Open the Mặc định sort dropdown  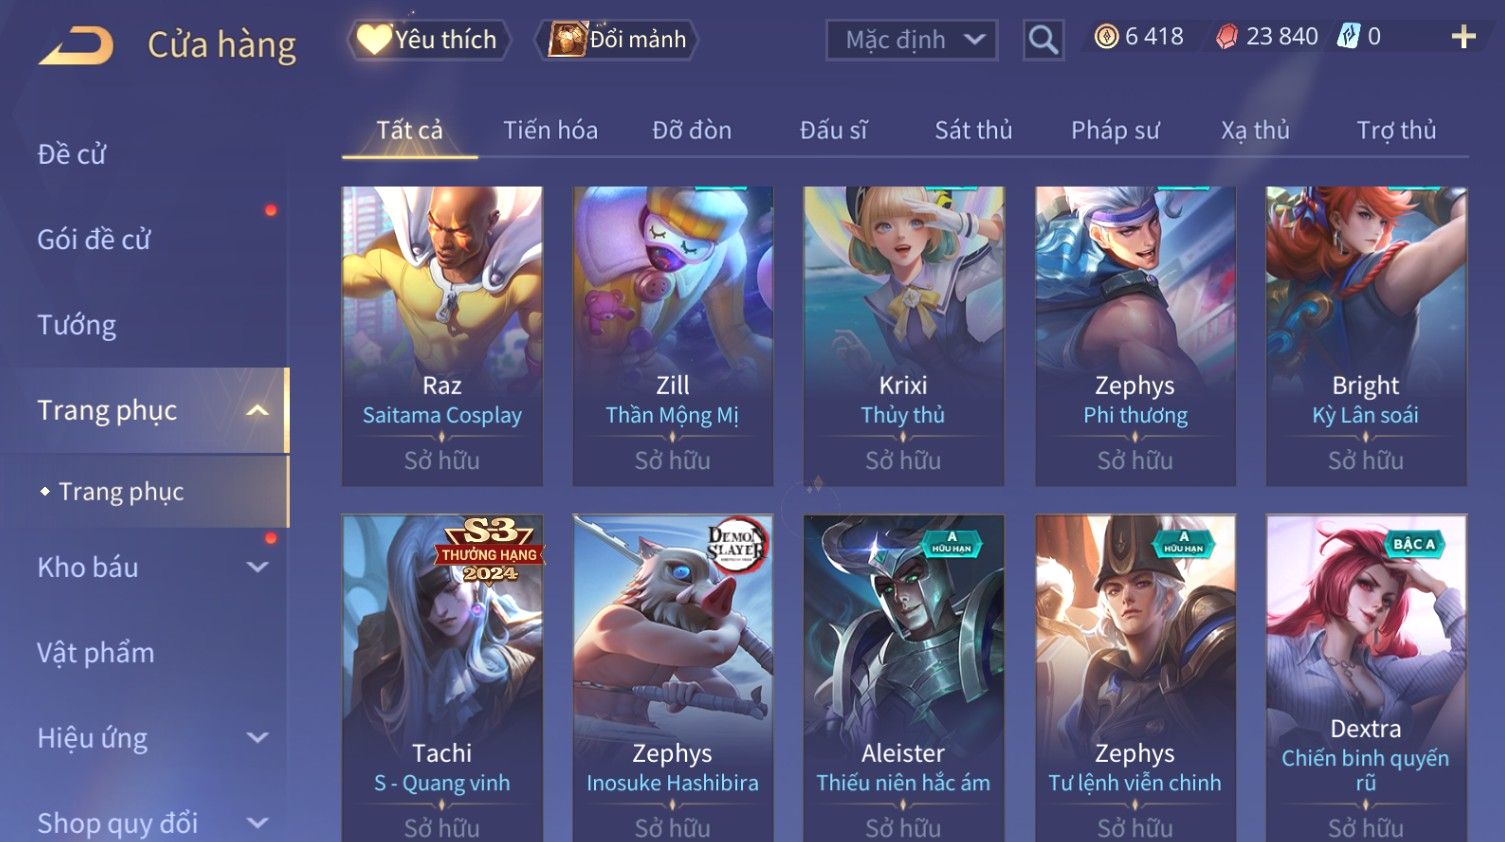pos(912,40)
